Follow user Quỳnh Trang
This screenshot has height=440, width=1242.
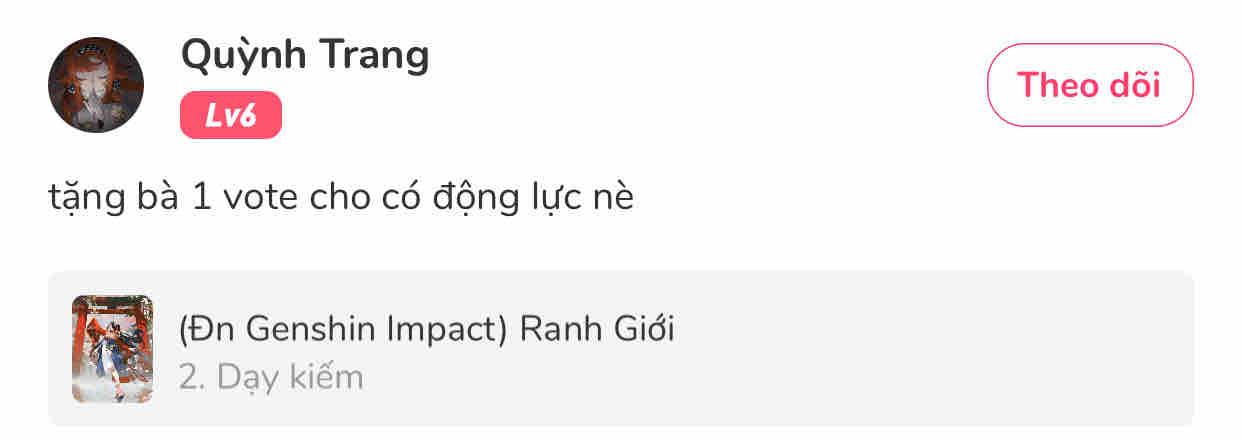(1089, 85)
